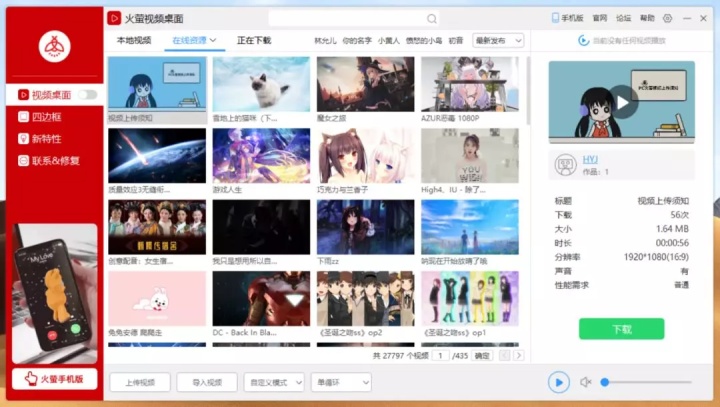
Task: Select the 初音 hot tag
Action: [456, 41]
